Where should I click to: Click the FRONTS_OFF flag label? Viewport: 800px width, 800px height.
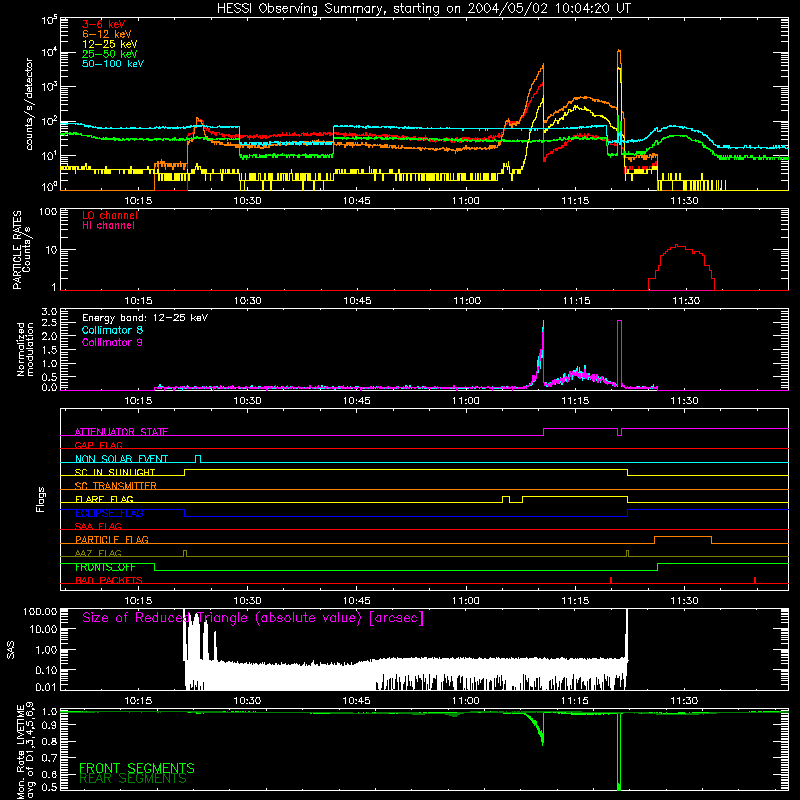click(x=105, y=567)
